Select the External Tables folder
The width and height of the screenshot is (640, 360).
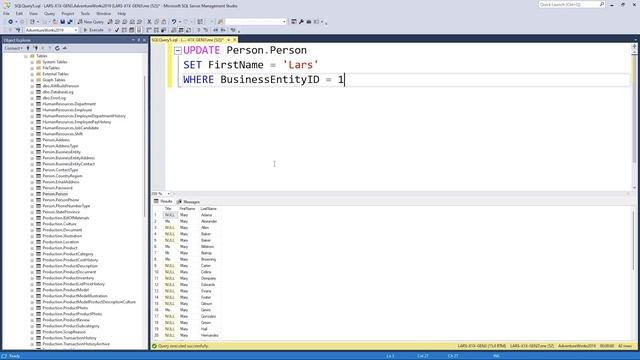pyautogui.click(x=56, y=74)
